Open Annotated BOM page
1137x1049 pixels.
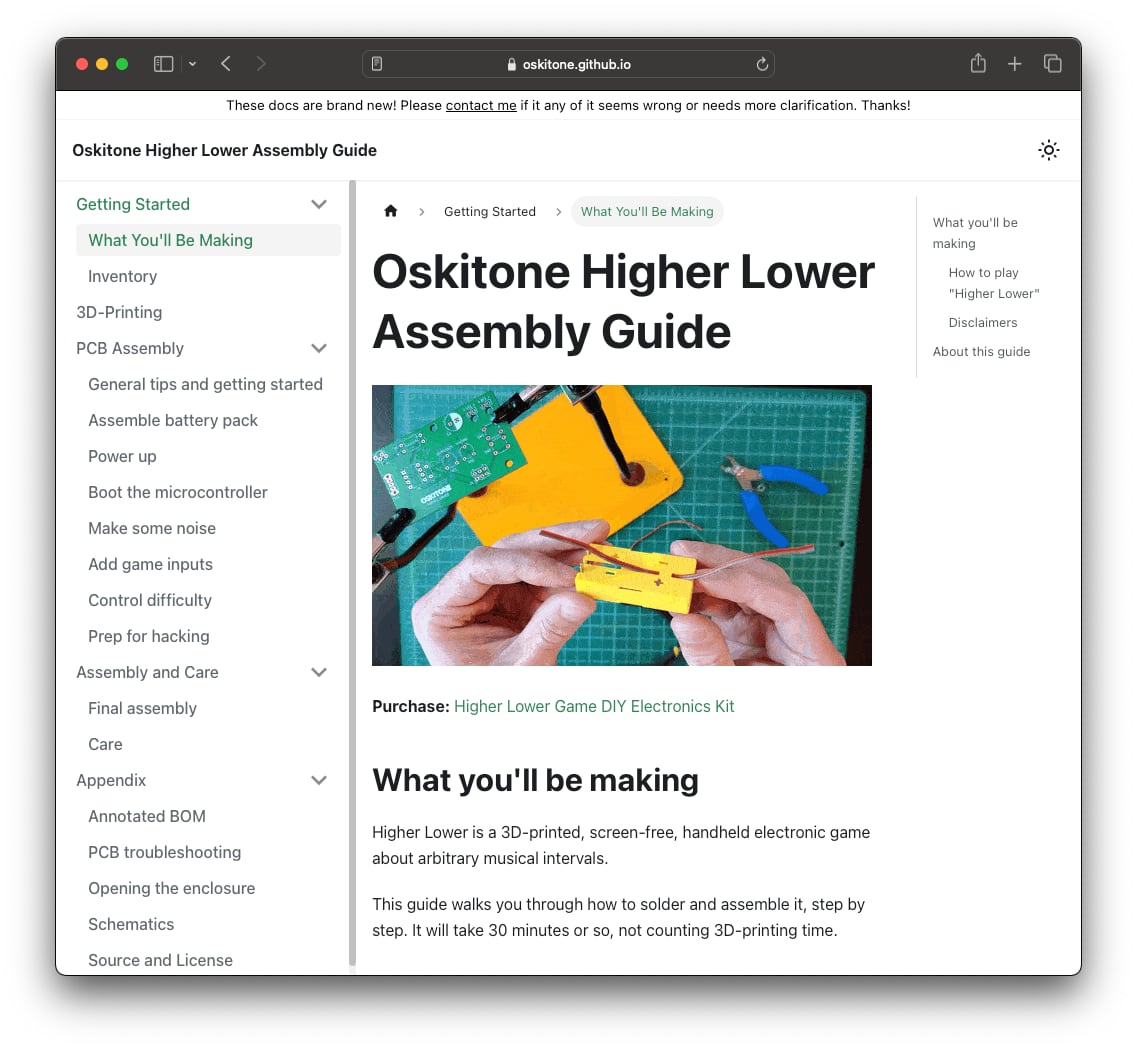point(147,816)
